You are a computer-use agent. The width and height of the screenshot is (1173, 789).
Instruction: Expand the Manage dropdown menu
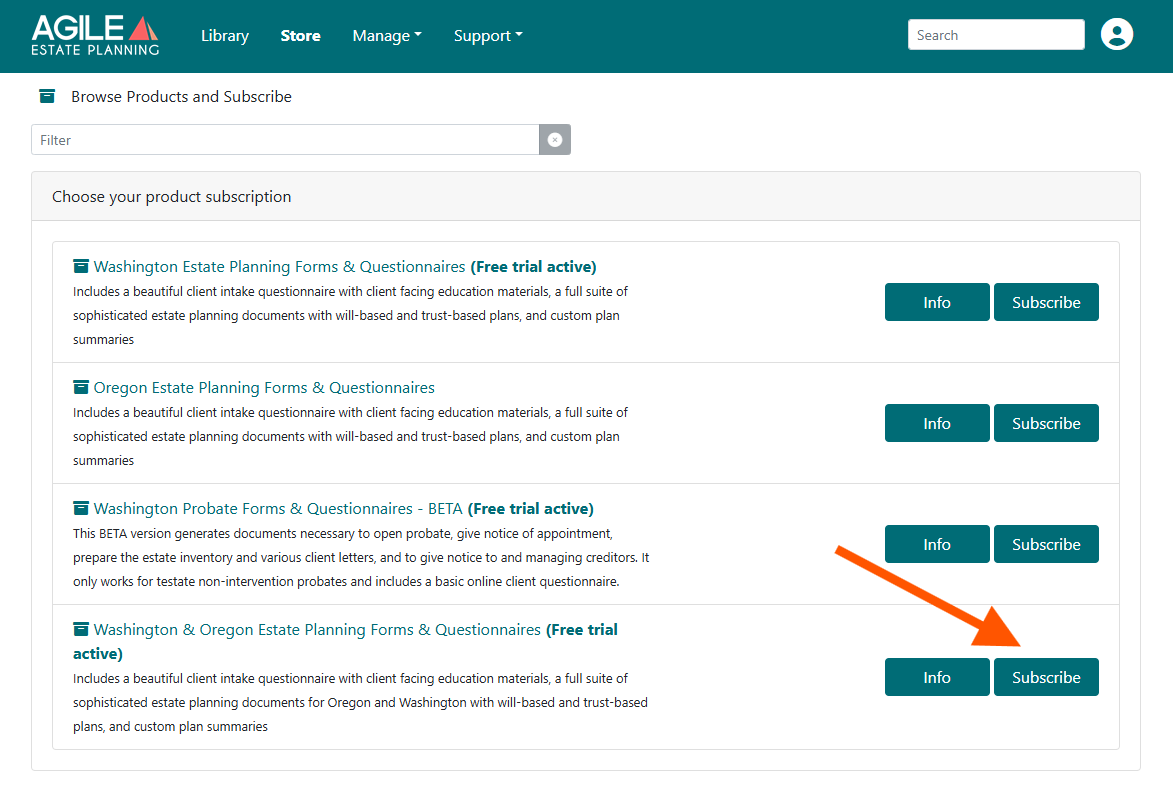(x=387, y=36)
